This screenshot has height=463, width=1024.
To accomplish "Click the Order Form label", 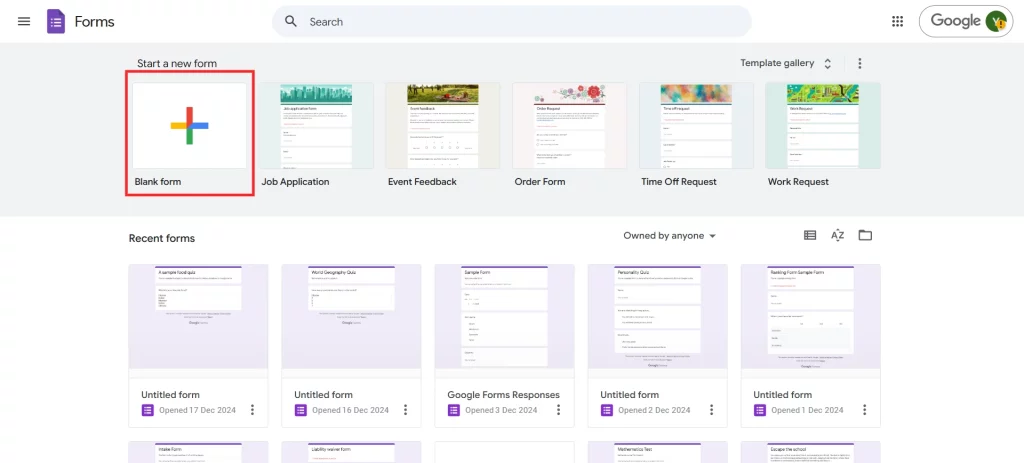I will click(540, 182).
